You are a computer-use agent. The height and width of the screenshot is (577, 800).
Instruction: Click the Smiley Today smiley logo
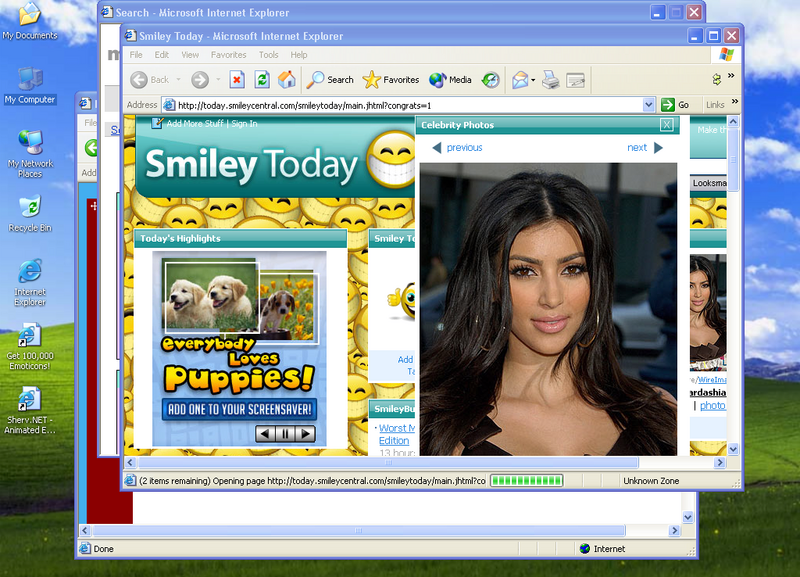pos(392,160)
